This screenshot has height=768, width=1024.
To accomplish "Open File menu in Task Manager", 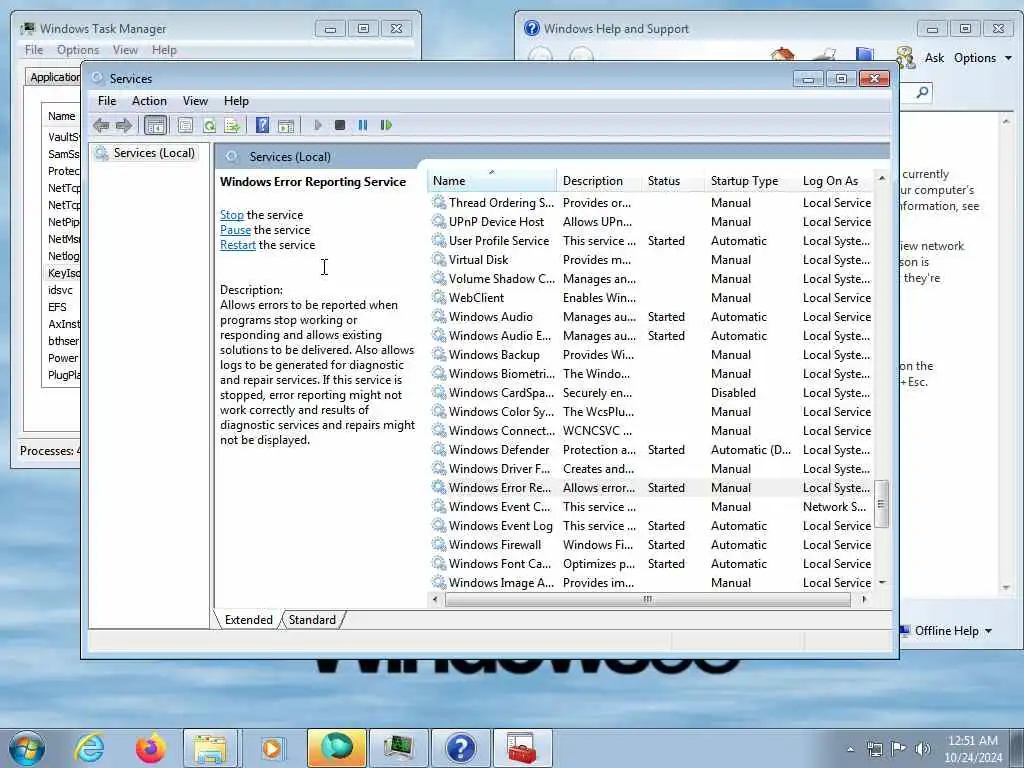I will point(33,50).
